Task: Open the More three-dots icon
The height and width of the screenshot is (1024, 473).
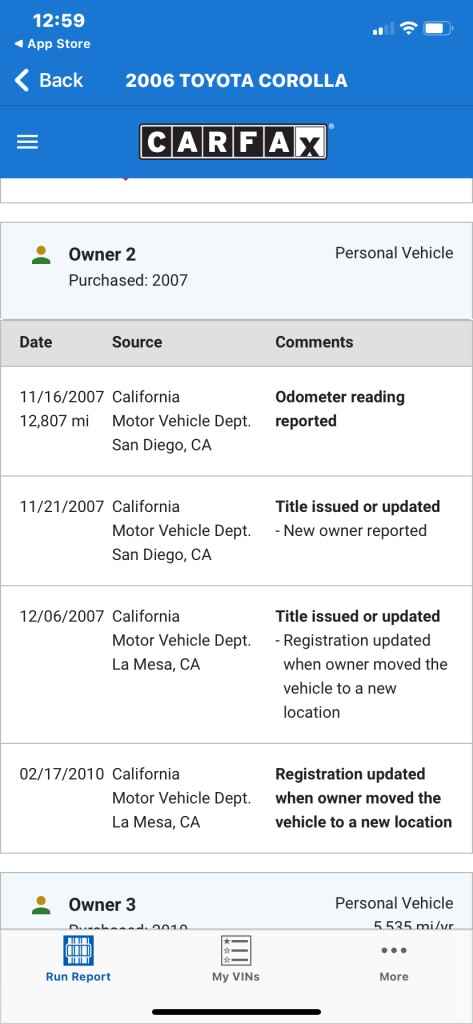Action: point(394,950)
